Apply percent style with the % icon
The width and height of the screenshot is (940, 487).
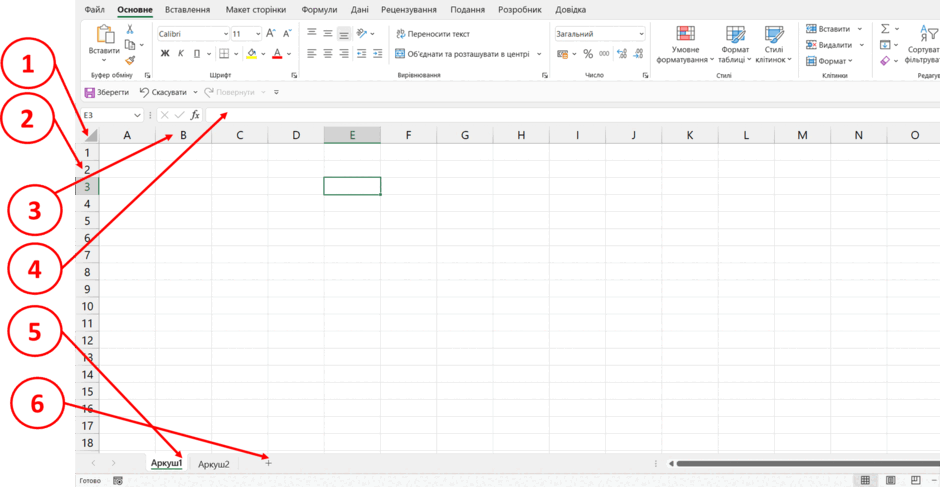click(588, 54)
